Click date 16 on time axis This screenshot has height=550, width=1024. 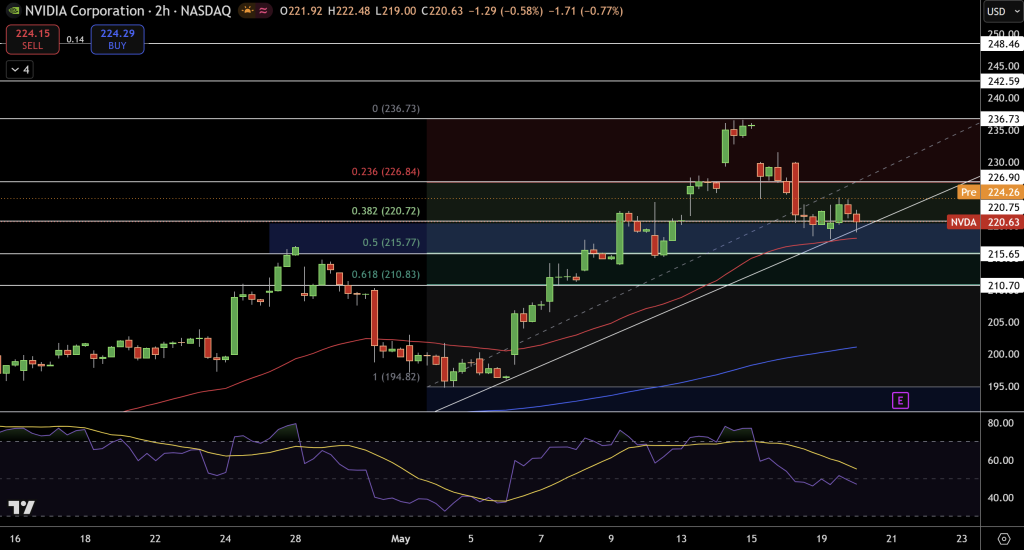click(15, 539)
